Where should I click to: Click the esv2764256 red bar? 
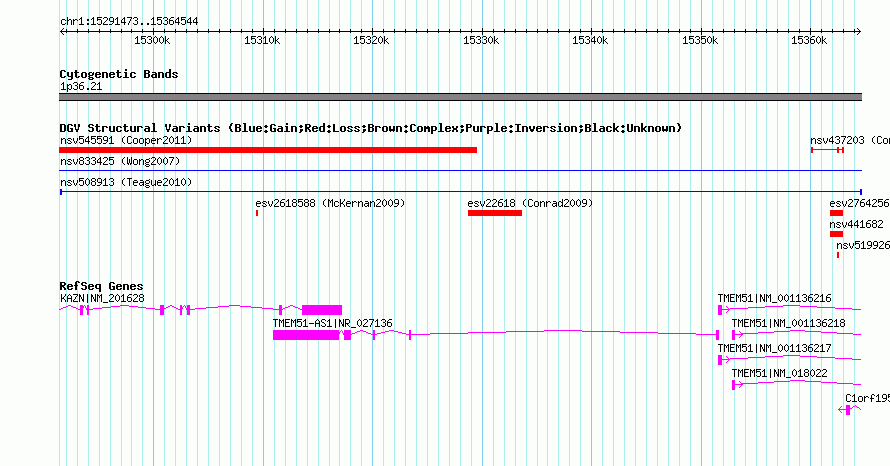pos(837,213)
